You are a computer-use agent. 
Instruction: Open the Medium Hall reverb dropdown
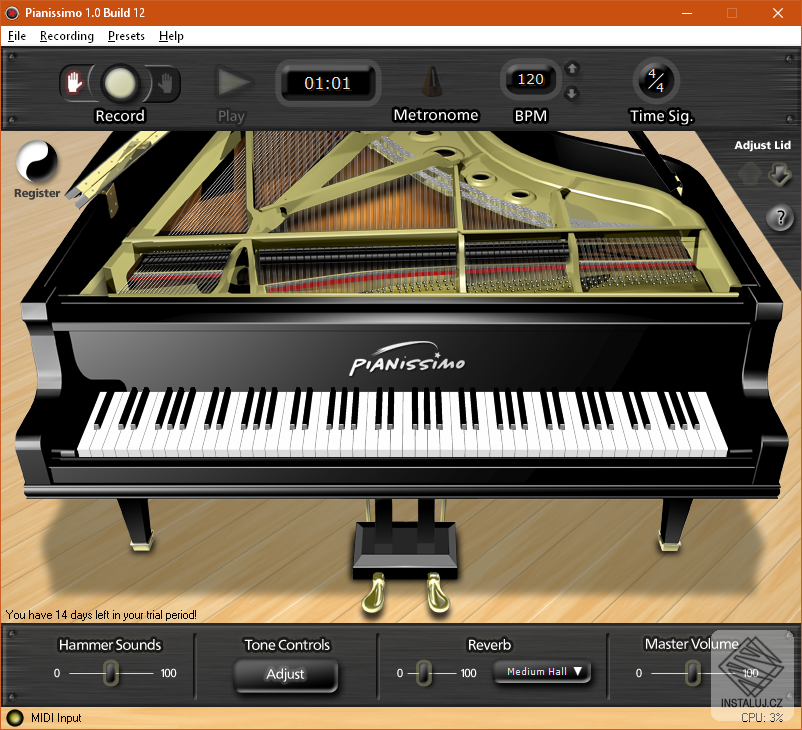coord(542,672)
